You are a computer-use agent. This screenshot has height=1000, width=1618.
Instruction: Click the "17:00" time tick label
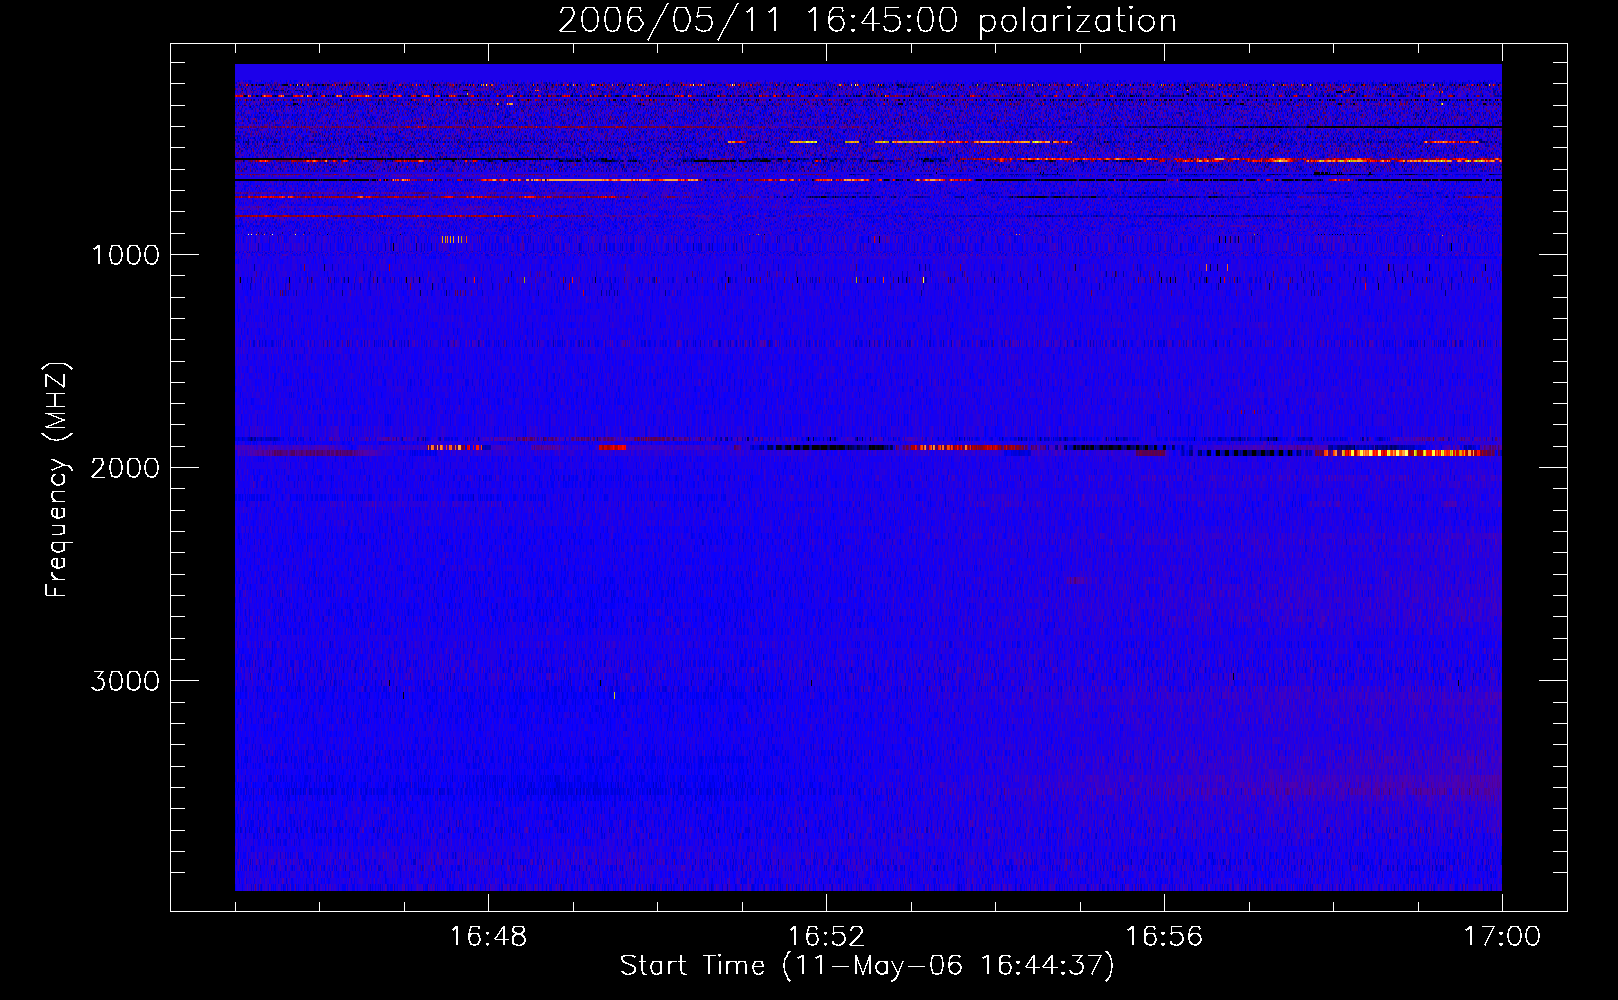1502,937
